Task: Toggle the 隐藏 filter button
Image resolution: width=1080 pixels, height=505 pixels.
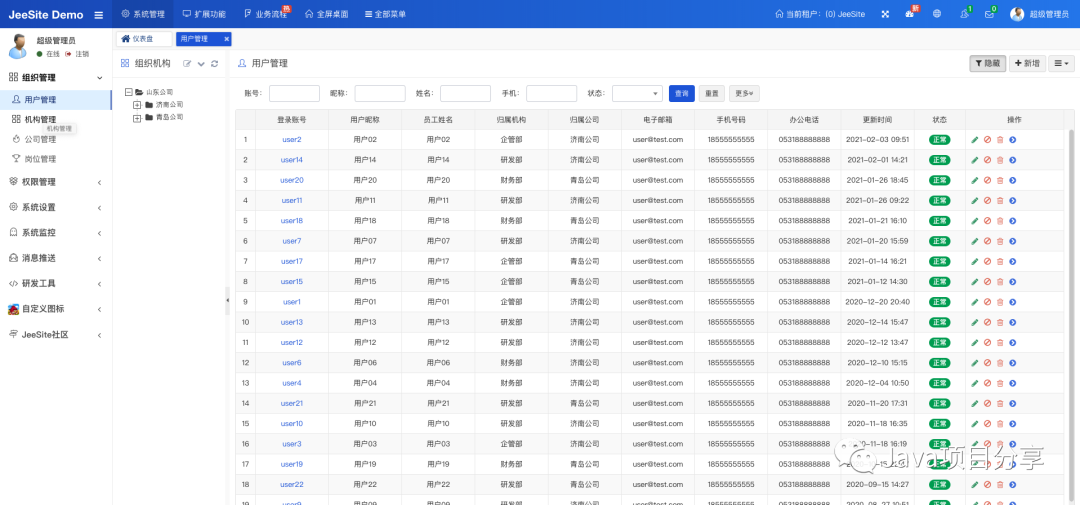Action: (987, 63)
